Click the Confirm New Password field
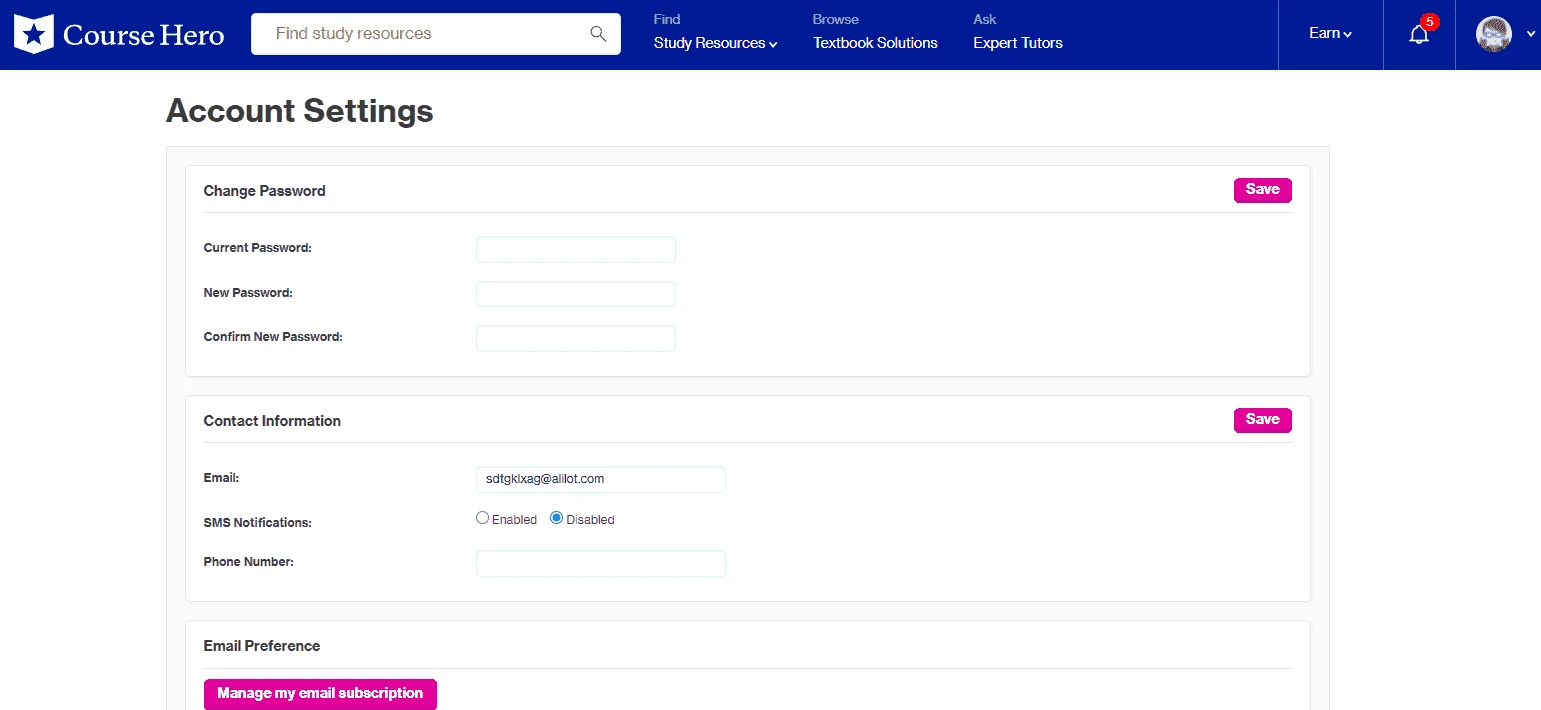 pos(576,338)
